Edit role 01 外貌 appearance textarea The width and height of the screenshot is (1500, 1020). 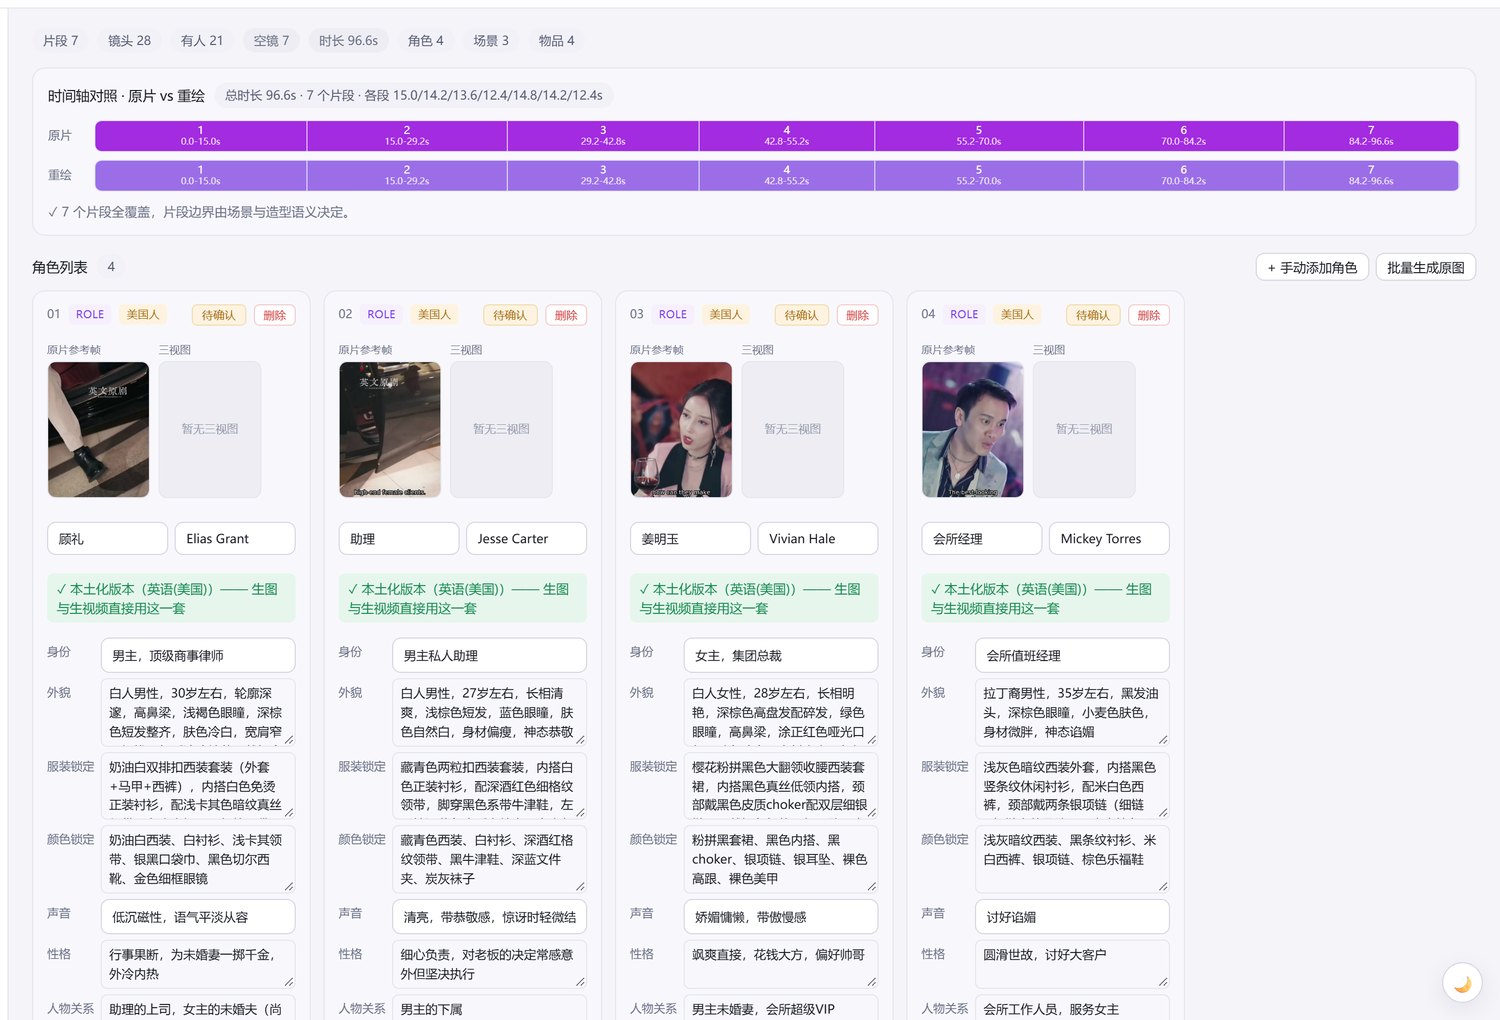tap(198, 712)
